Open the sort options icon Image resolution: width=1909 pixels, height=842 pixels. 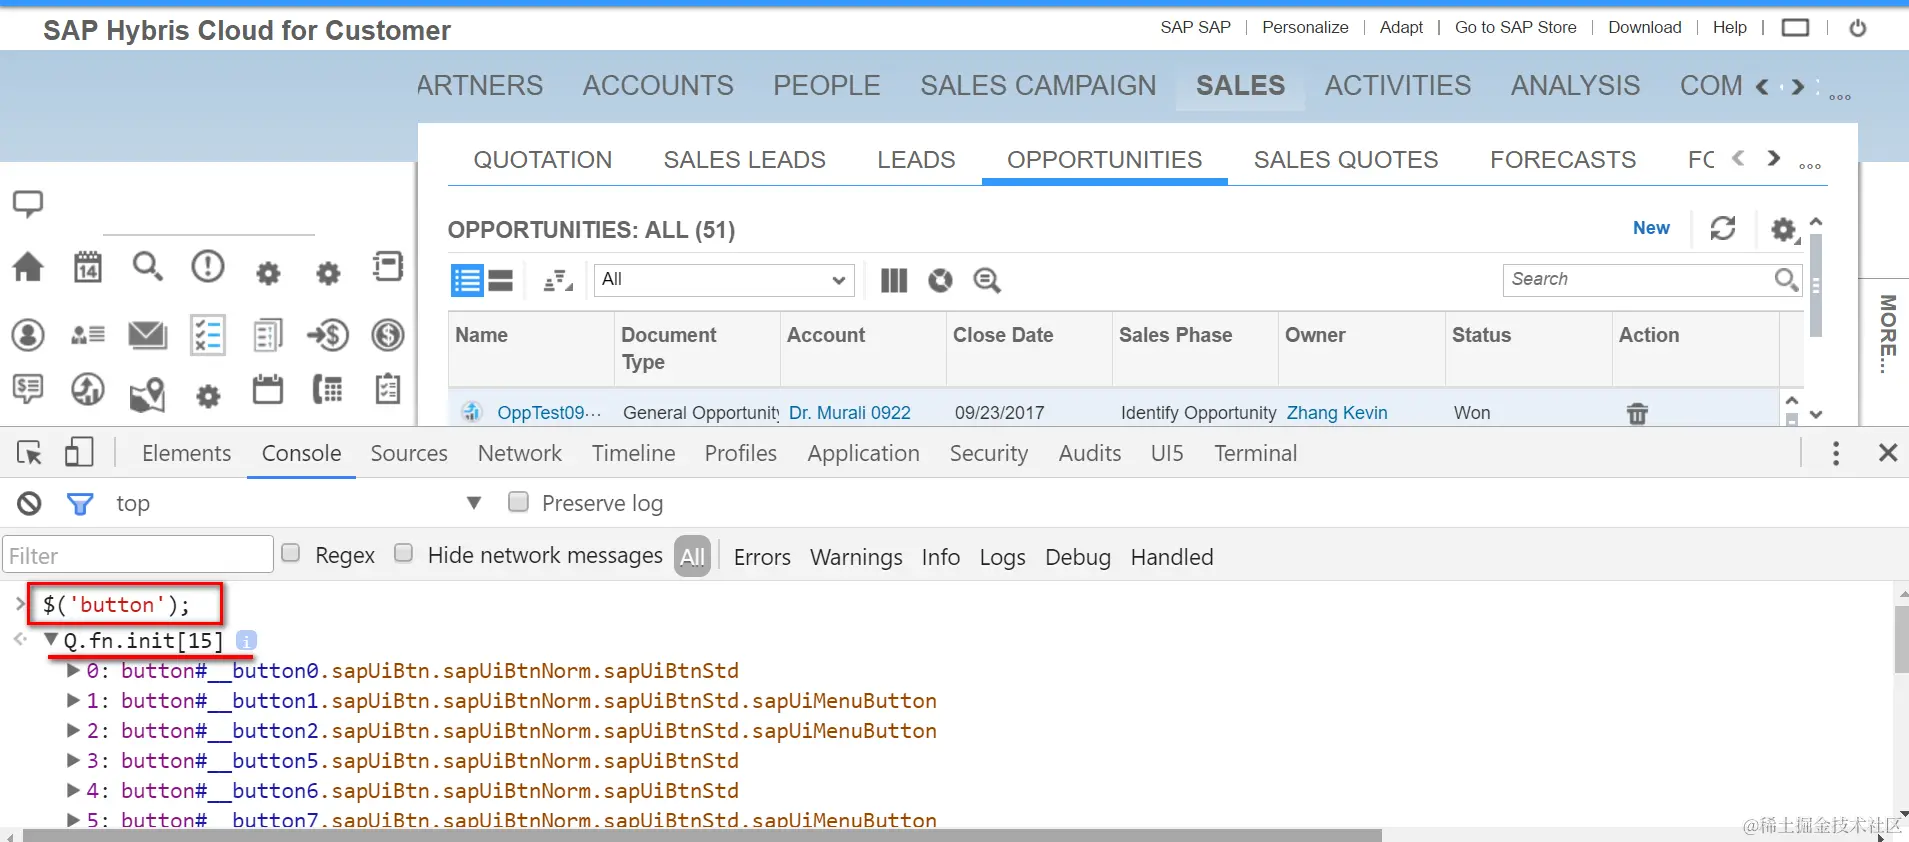[x=558, y=281]
